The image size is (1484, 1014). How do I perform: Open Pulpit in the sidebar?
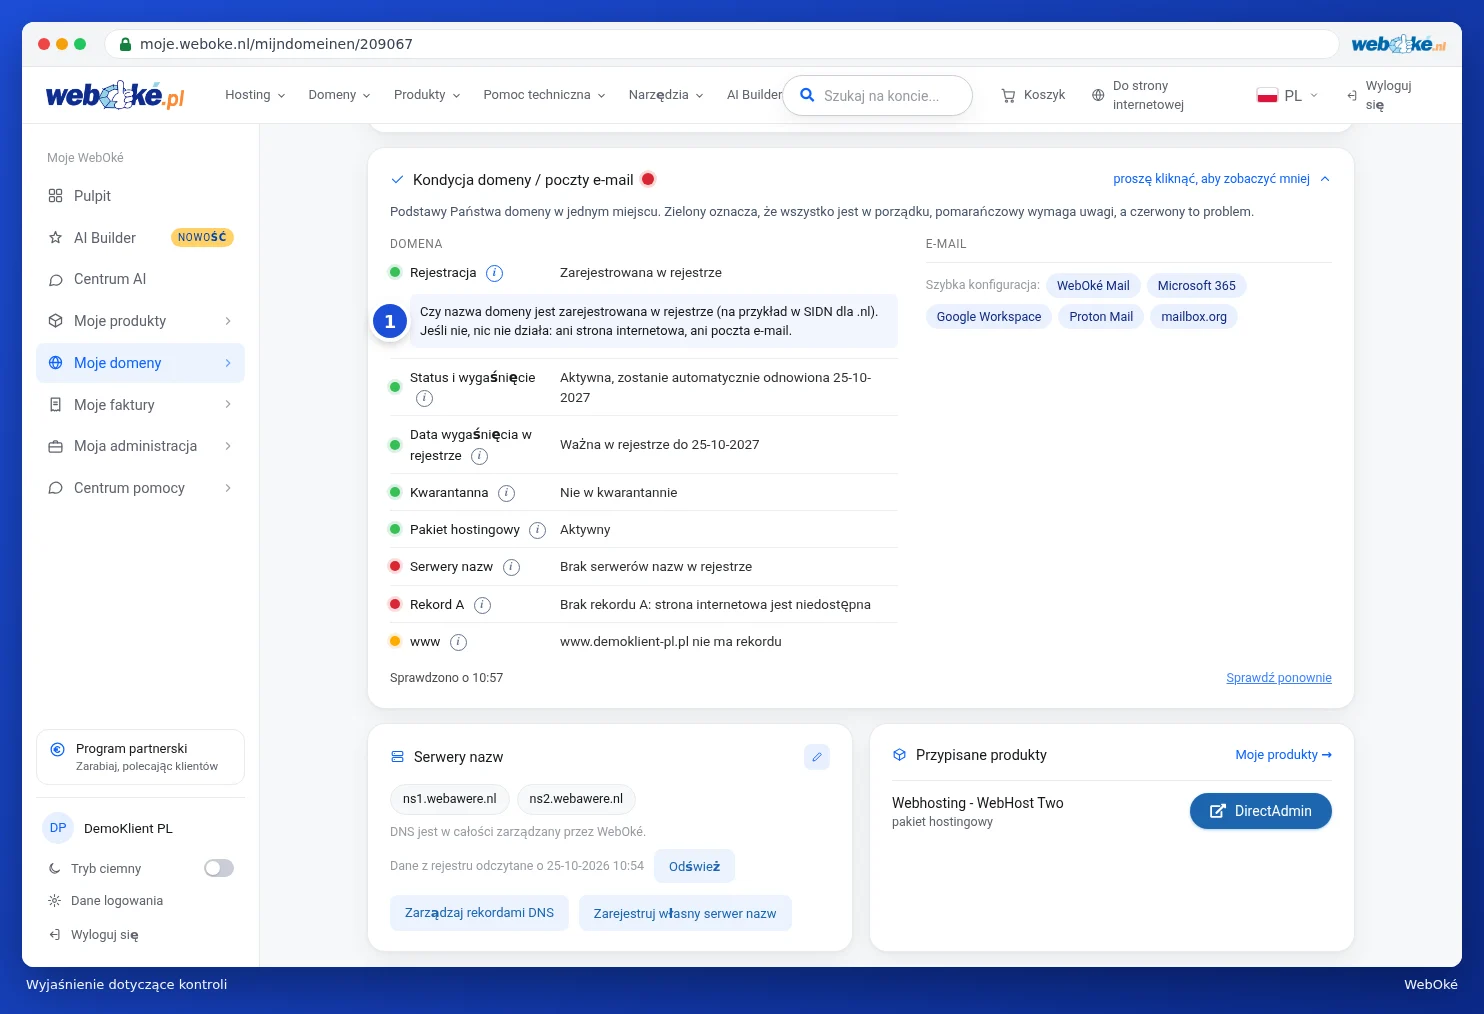point(140,196)
